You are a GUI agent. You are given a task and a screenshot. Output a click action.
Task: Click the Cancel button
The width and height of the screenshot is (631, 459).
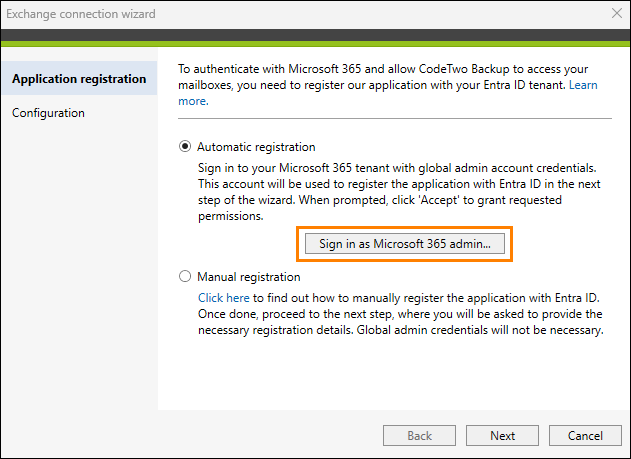585,436
